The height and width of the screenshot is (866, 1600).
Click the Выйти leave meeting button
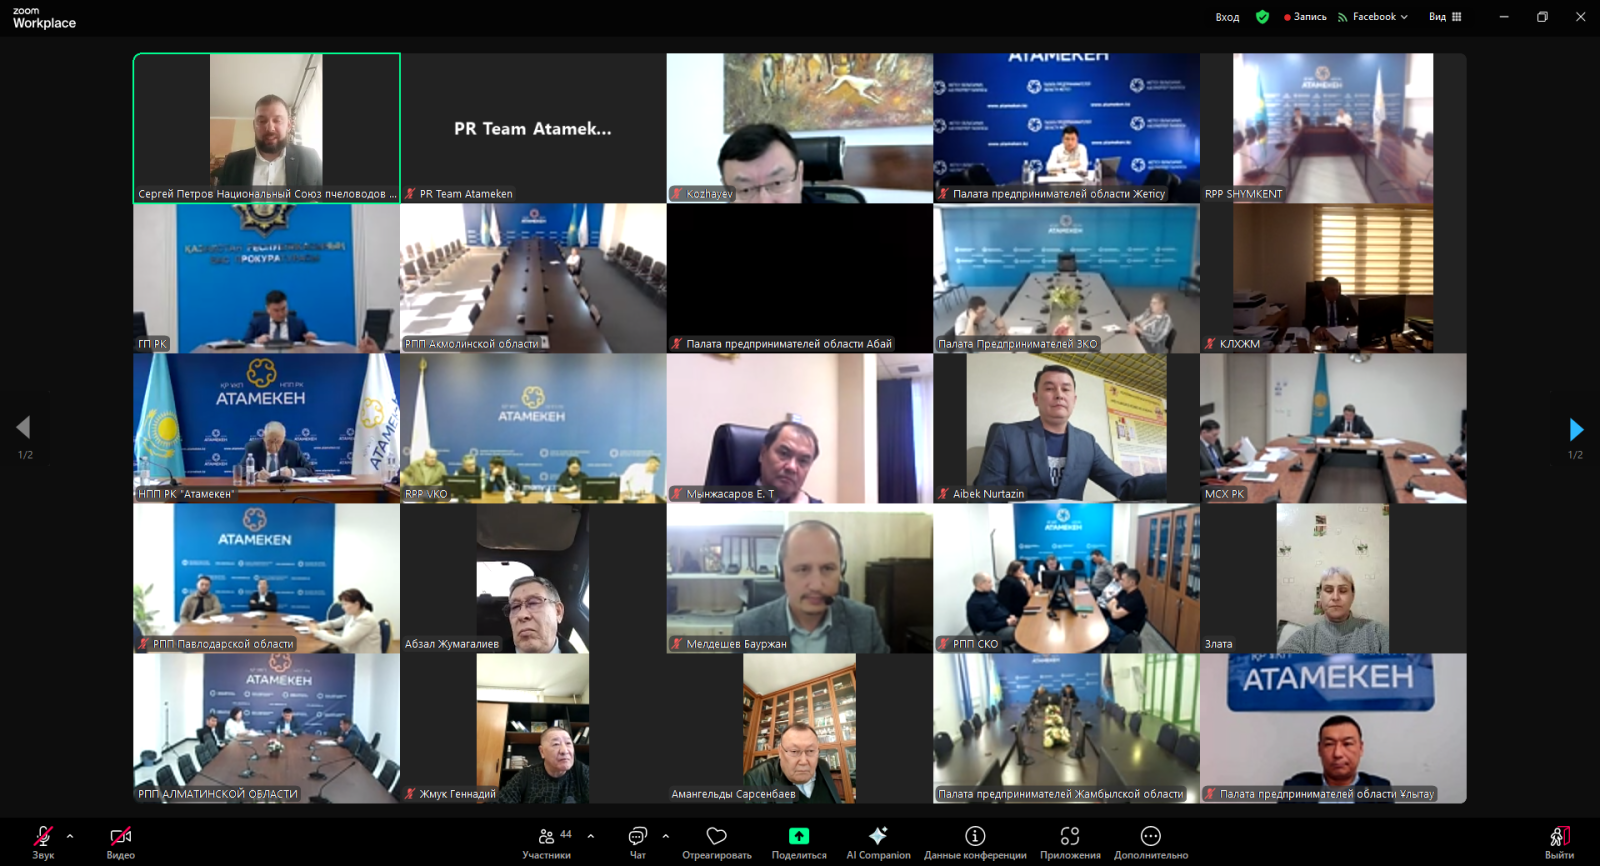[x=1559, y=841]
